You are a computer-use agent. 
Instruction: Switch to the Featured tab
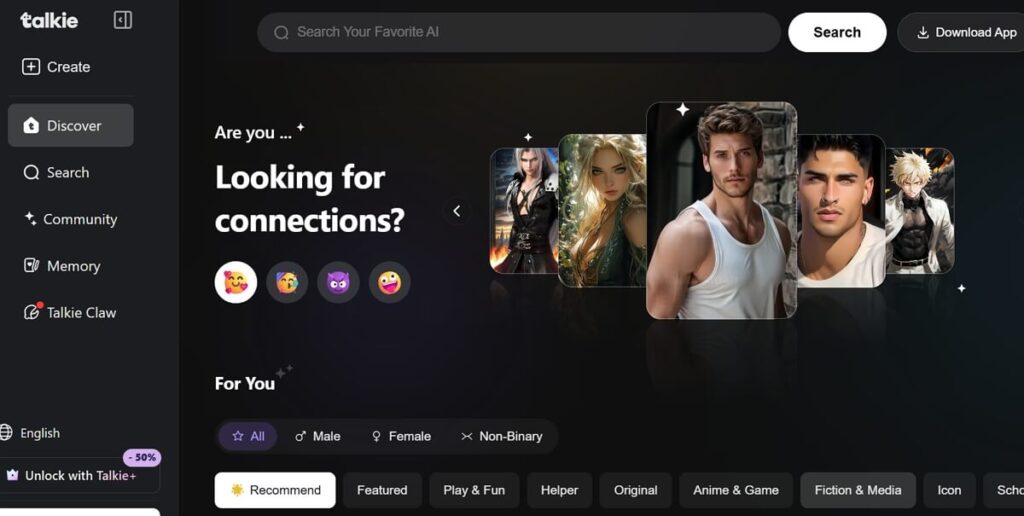[382, 491]
